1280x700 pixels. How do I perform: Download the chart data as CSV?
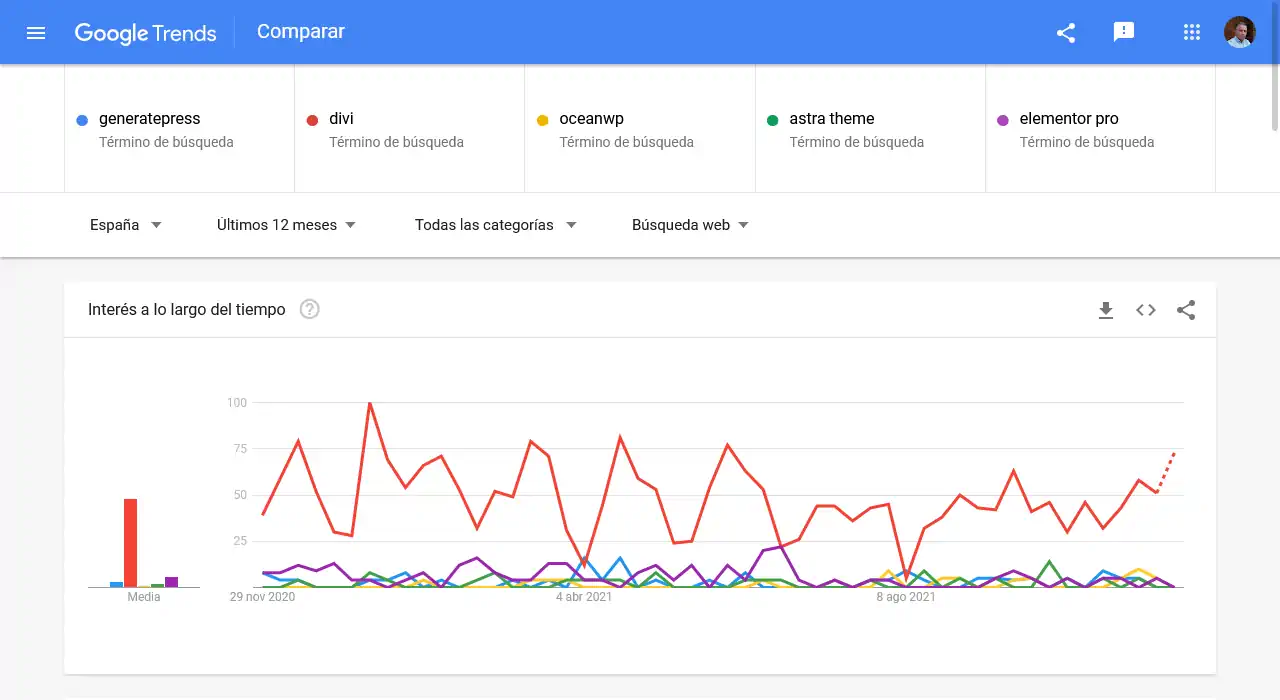[1106, 310]
